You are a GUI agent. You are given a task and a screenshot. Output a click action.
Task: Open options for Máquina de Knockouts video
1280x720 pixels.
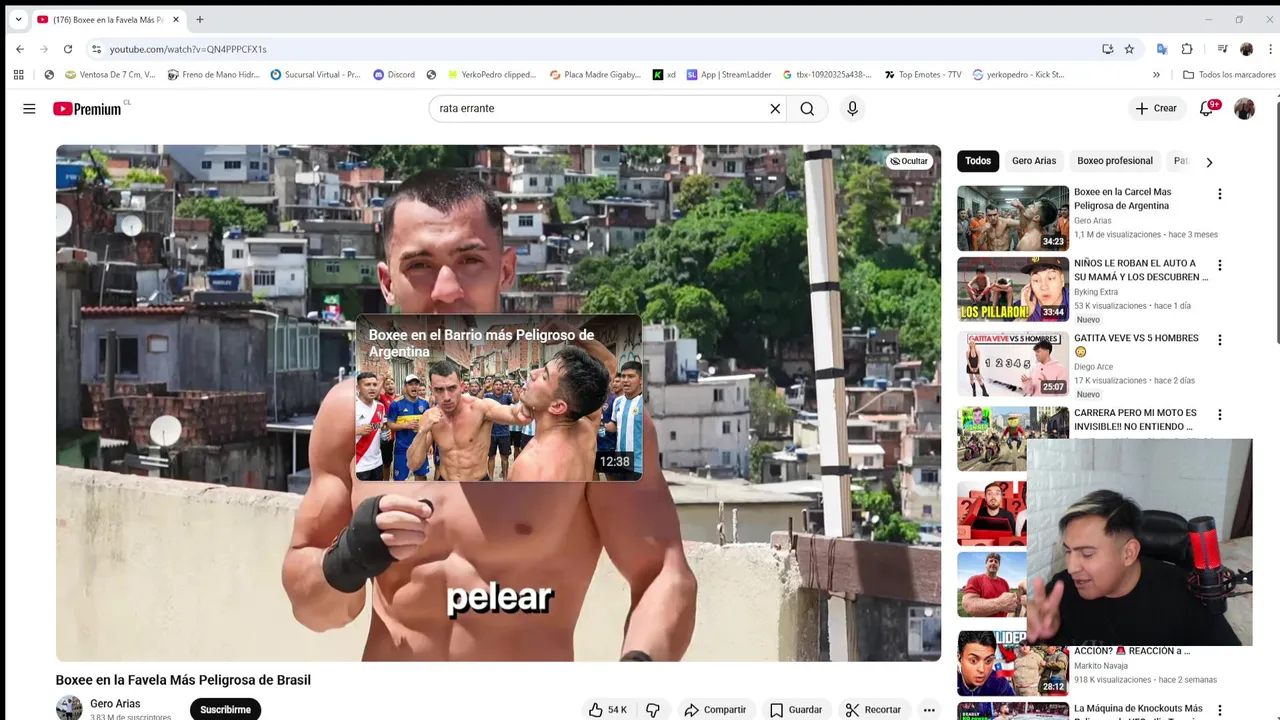click(1219, 711)
